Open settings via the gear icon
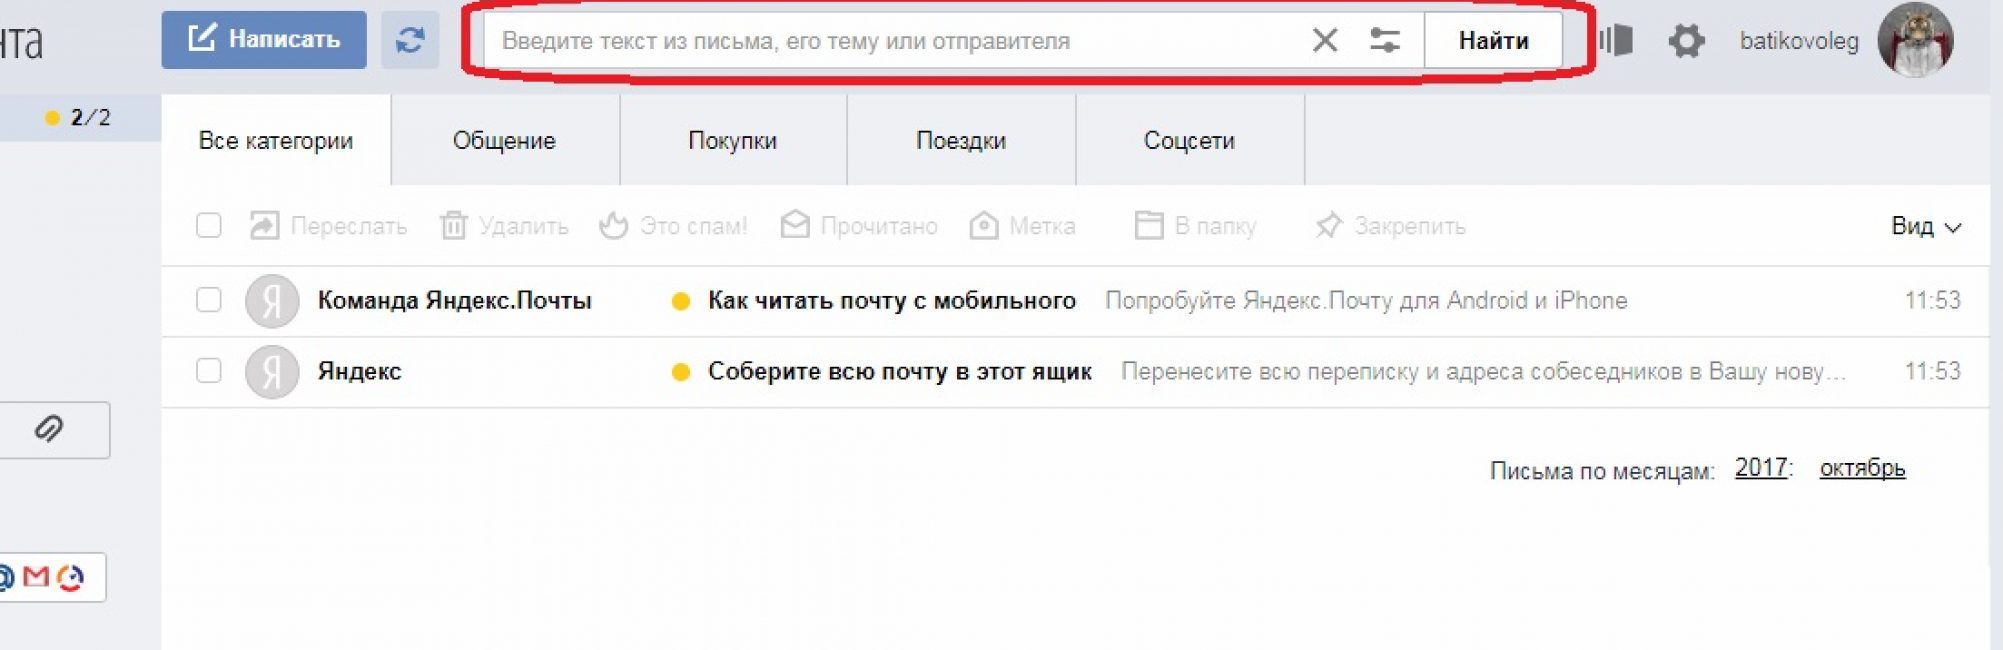The image size is (2003, 650). [1686, 41]
